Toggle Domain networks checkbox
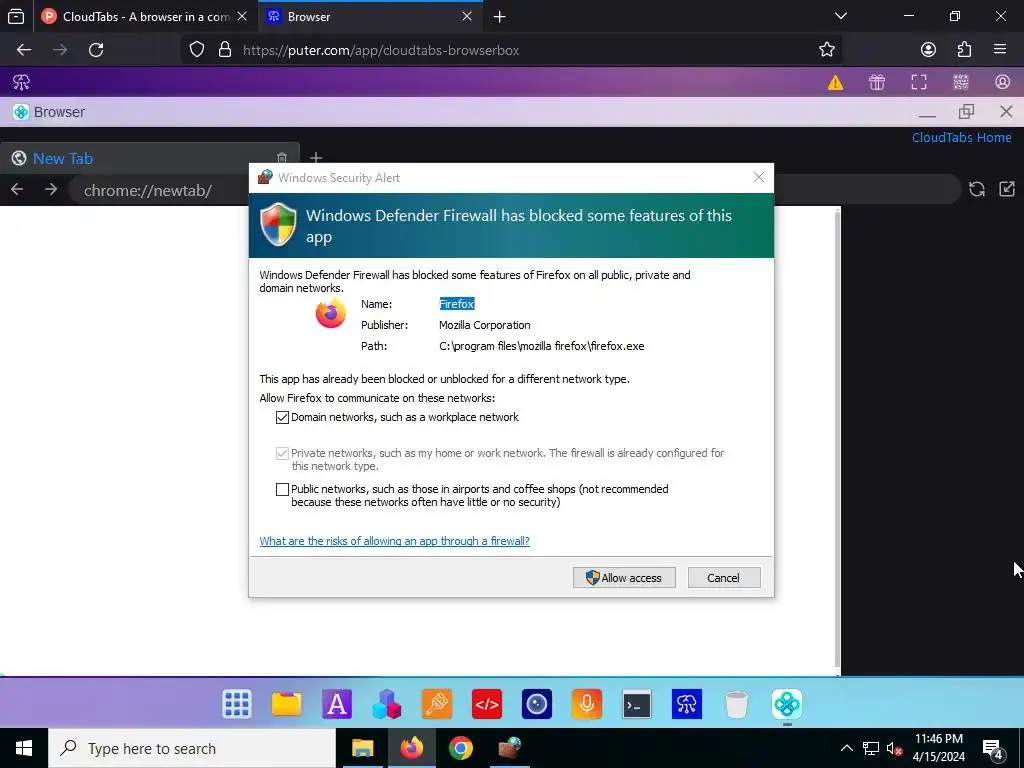The image size is (1024, 768). [282, 417]
